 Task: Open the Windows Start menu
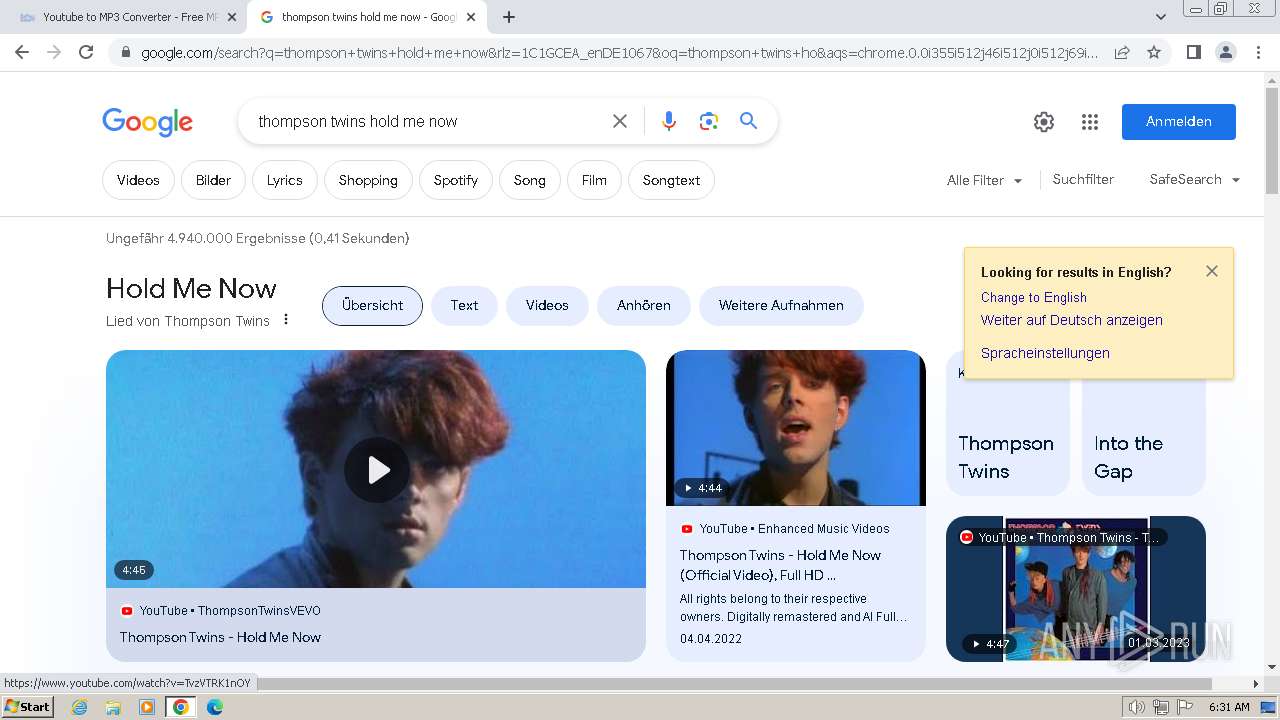(x=28, y=707)
